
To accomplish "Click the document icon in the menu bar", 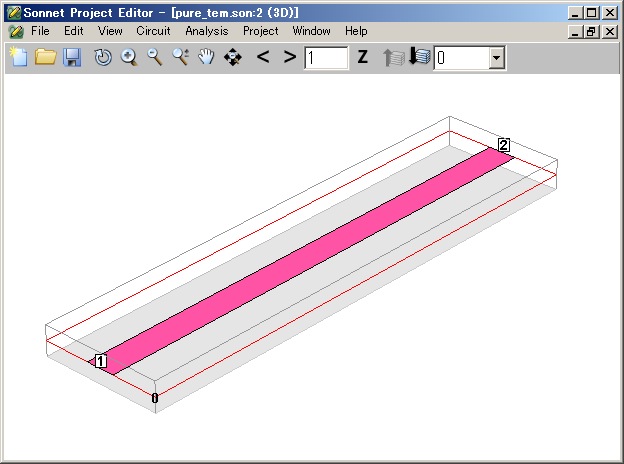I will point(16,31).
